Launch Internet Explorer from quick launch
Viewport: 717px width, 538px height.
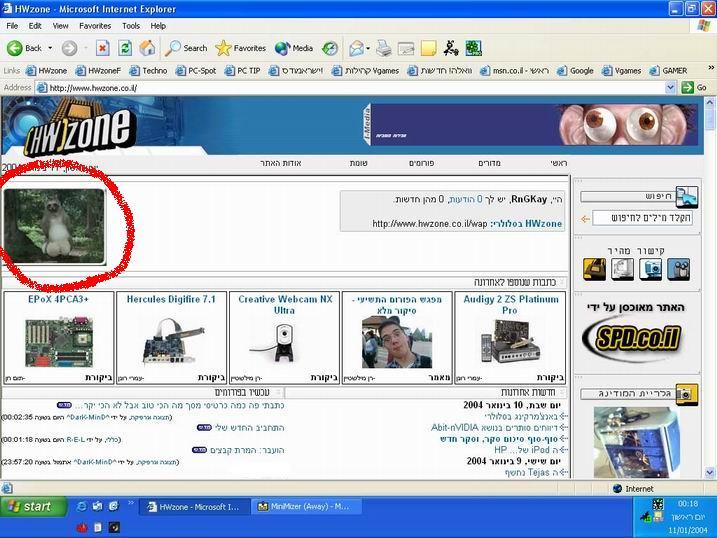point(81,506)
